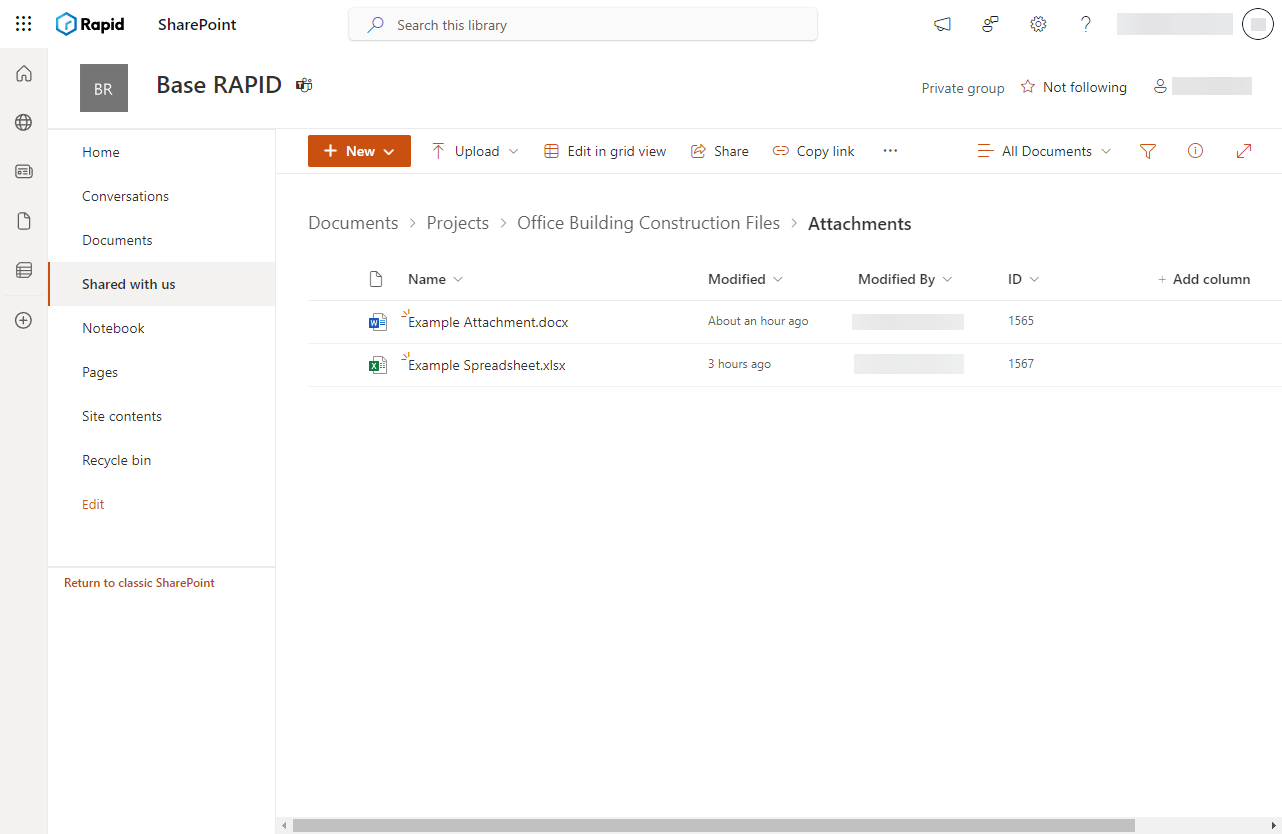The image size is (1282, 834).
Task: Expand library to full screen view
Action: pos(1243,150)
